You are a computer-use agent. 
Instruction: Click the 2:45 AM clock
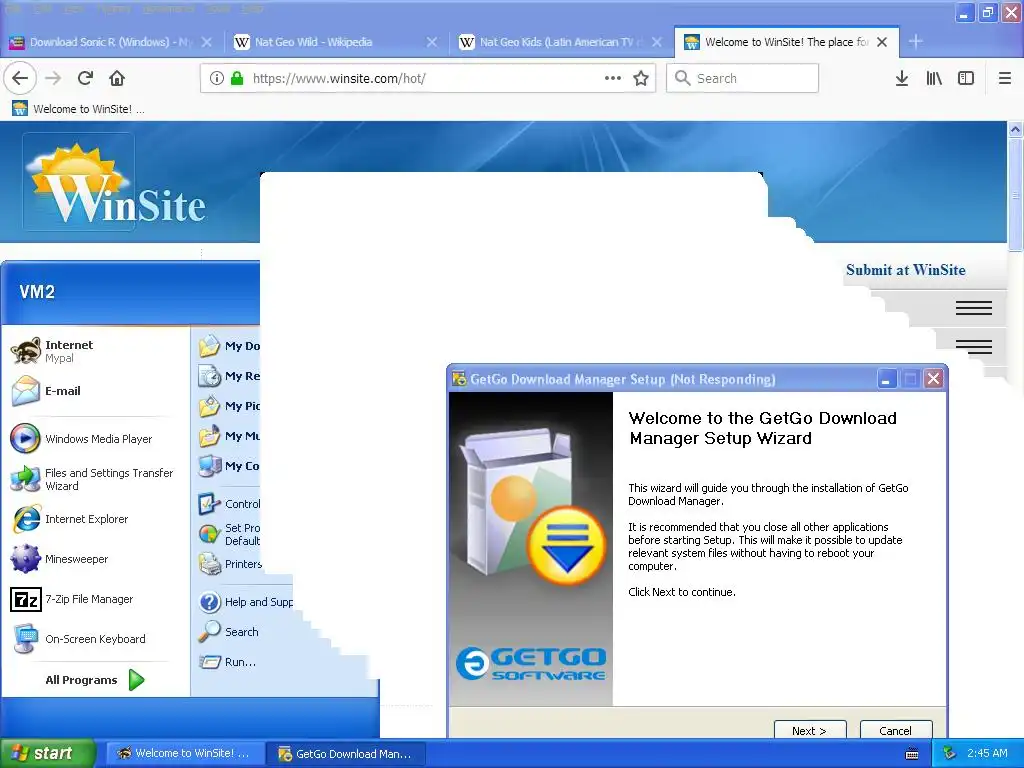[987, 754]
